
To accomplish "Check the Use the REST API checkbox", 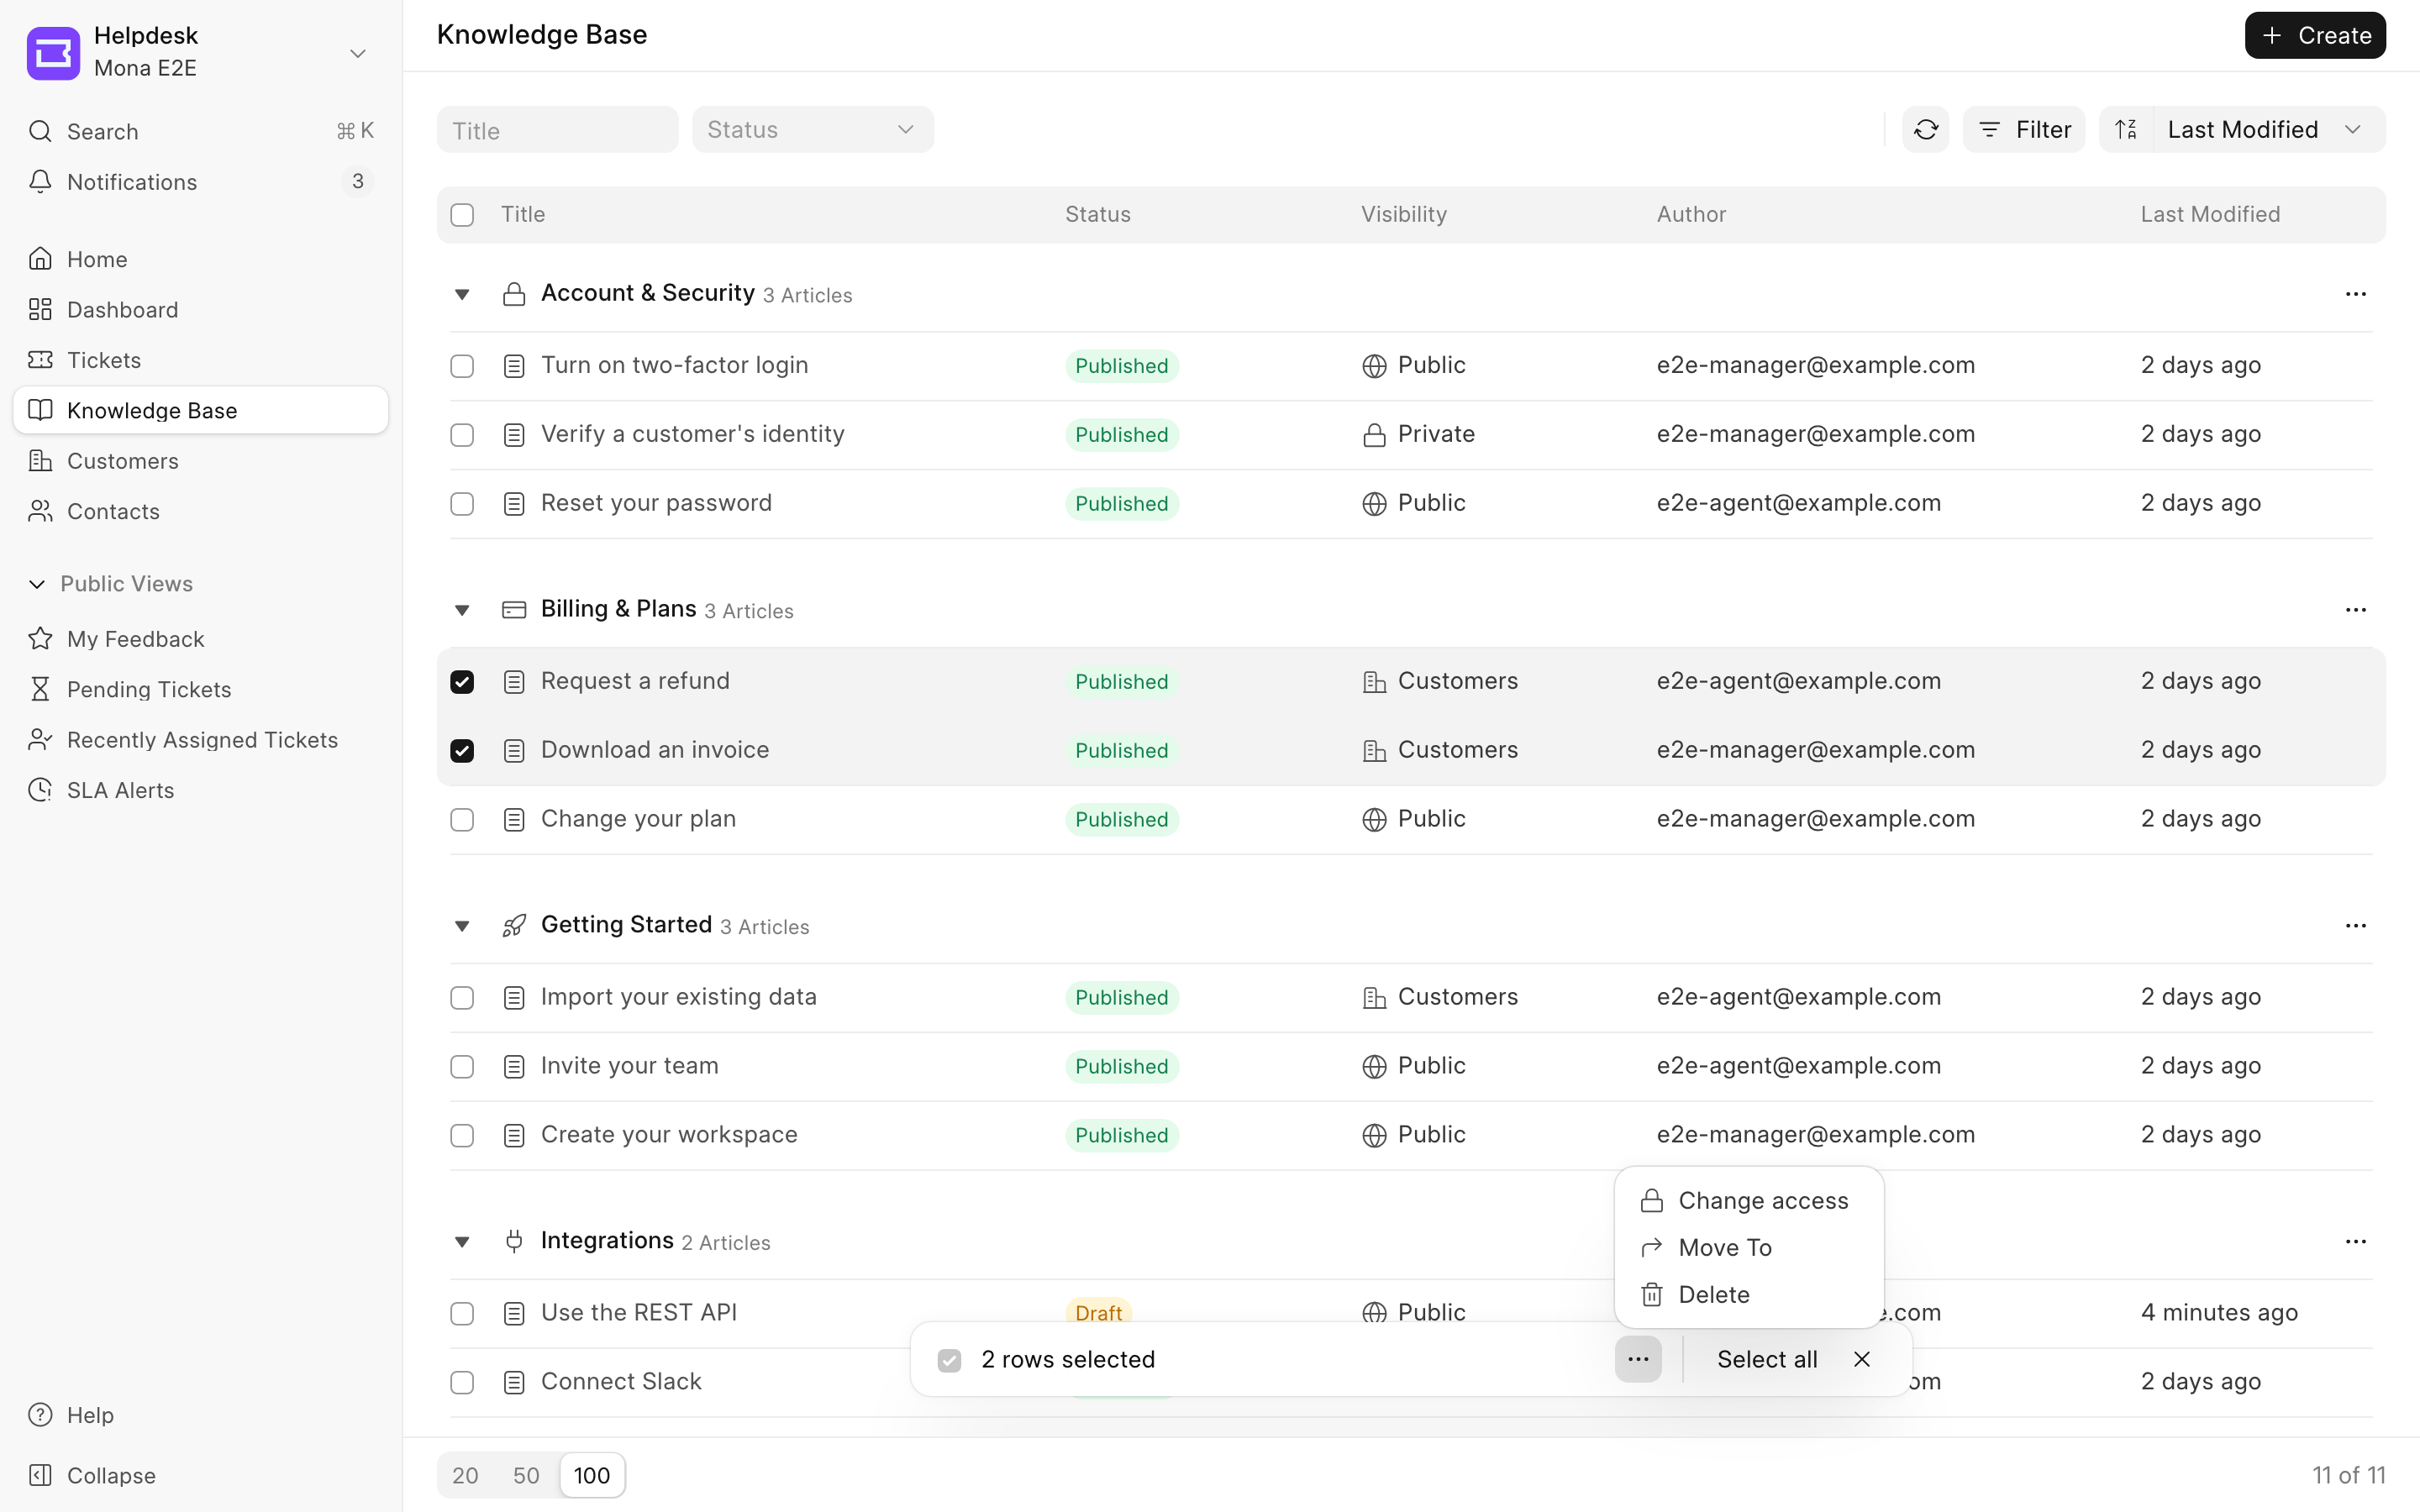I will click(x=462, y=1313).
